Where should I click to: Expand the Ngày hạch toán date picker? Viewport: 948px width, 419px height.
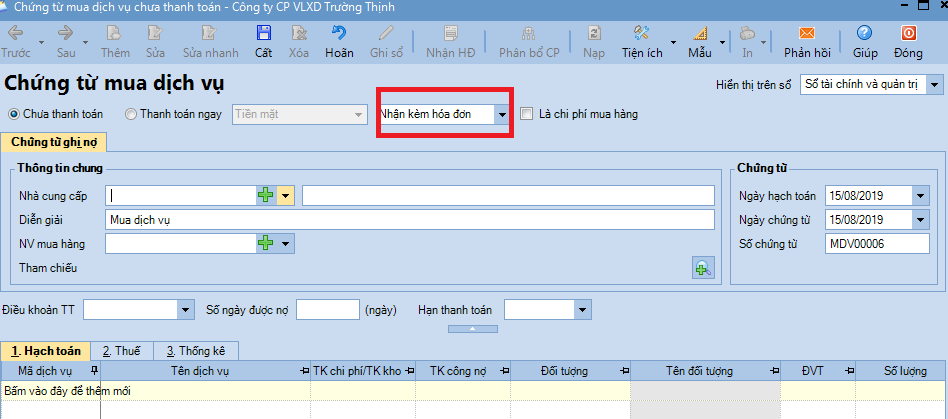pyautogui.click(x=920, y=195)
